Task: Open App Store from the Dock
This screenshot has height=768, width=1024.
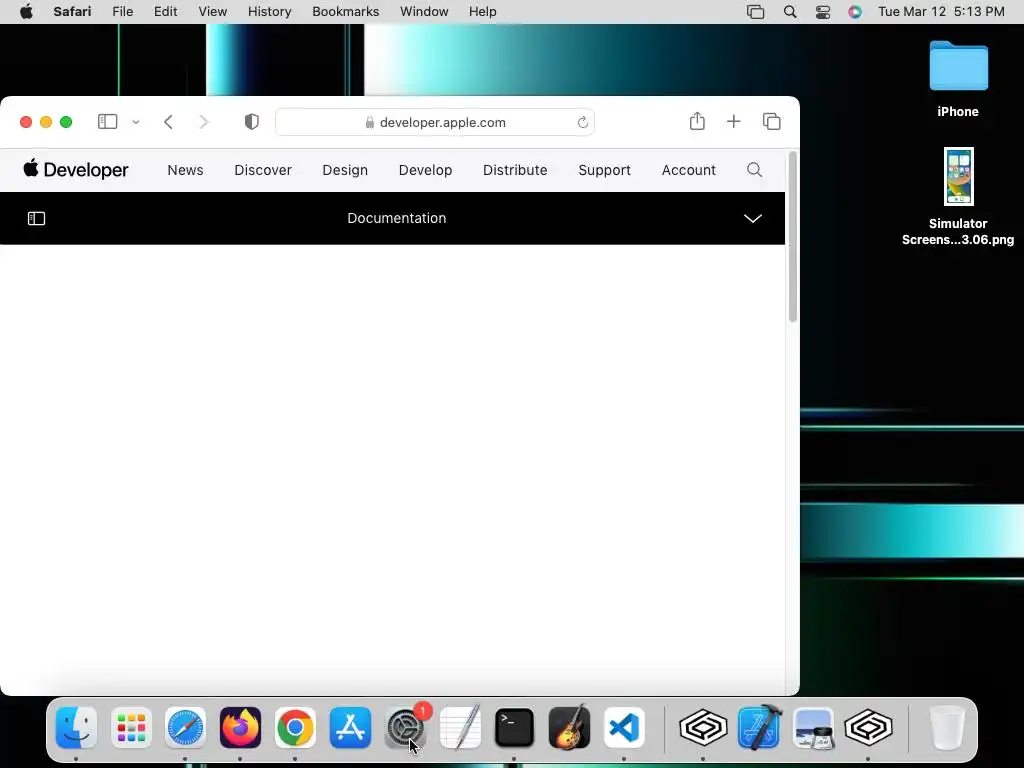Action: click(350, 728)
